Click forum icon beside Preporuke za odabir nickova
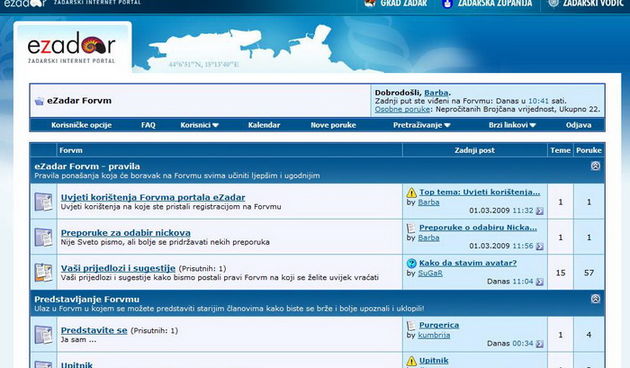Screen dimensions: 630x368 (x=43, y=237)
